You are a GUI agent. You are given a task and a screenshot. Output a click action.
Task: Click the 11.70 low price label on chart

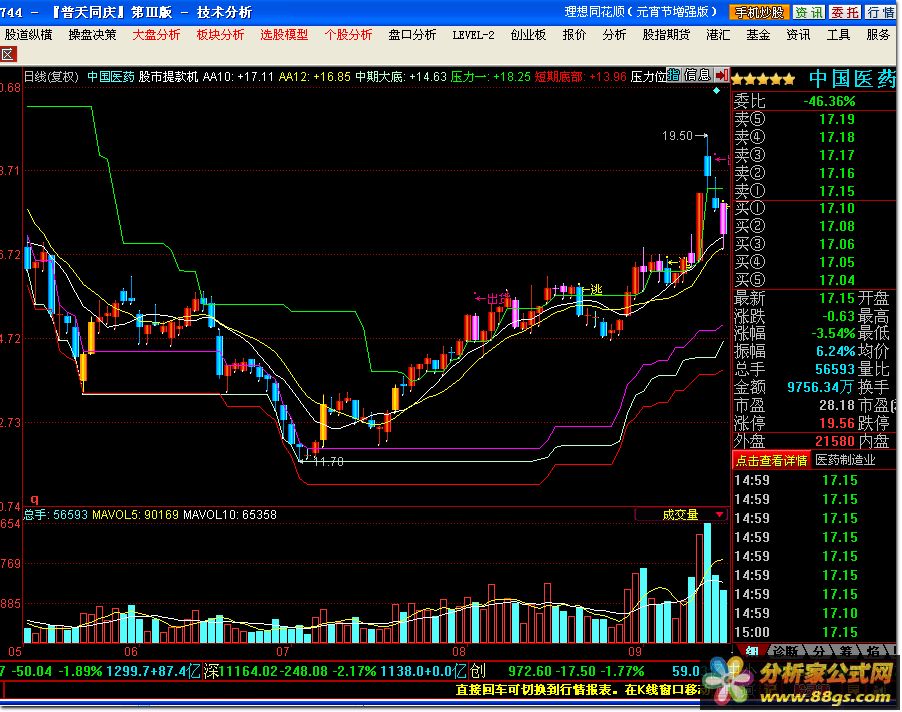(328, 461)
